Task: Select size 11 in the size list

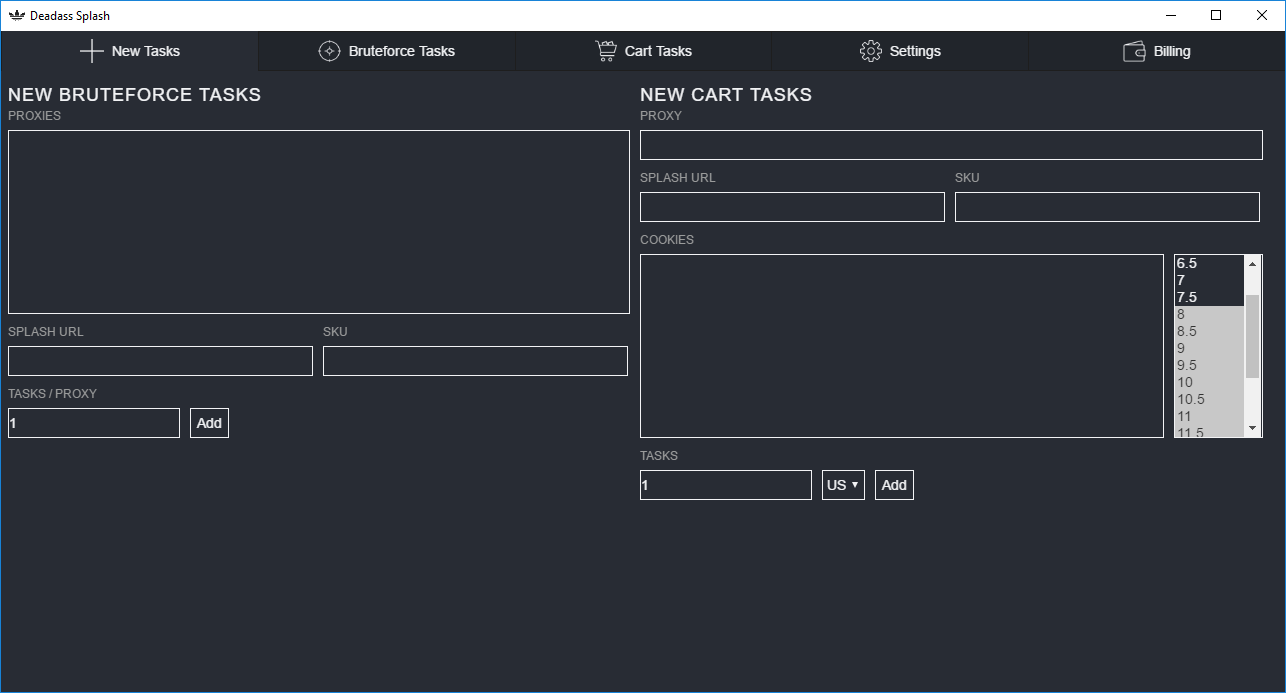Action: (1209, 416)
